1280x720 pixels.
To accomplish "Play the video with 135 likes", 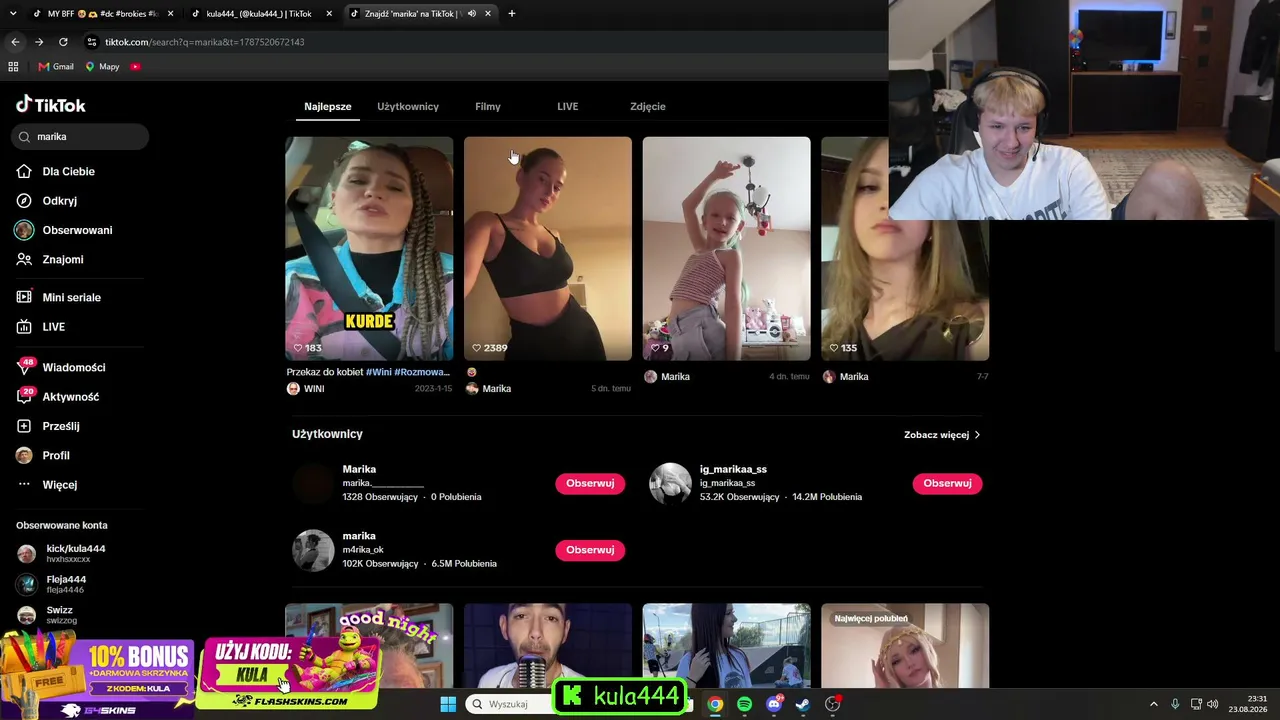I will [x=905, y=290].
